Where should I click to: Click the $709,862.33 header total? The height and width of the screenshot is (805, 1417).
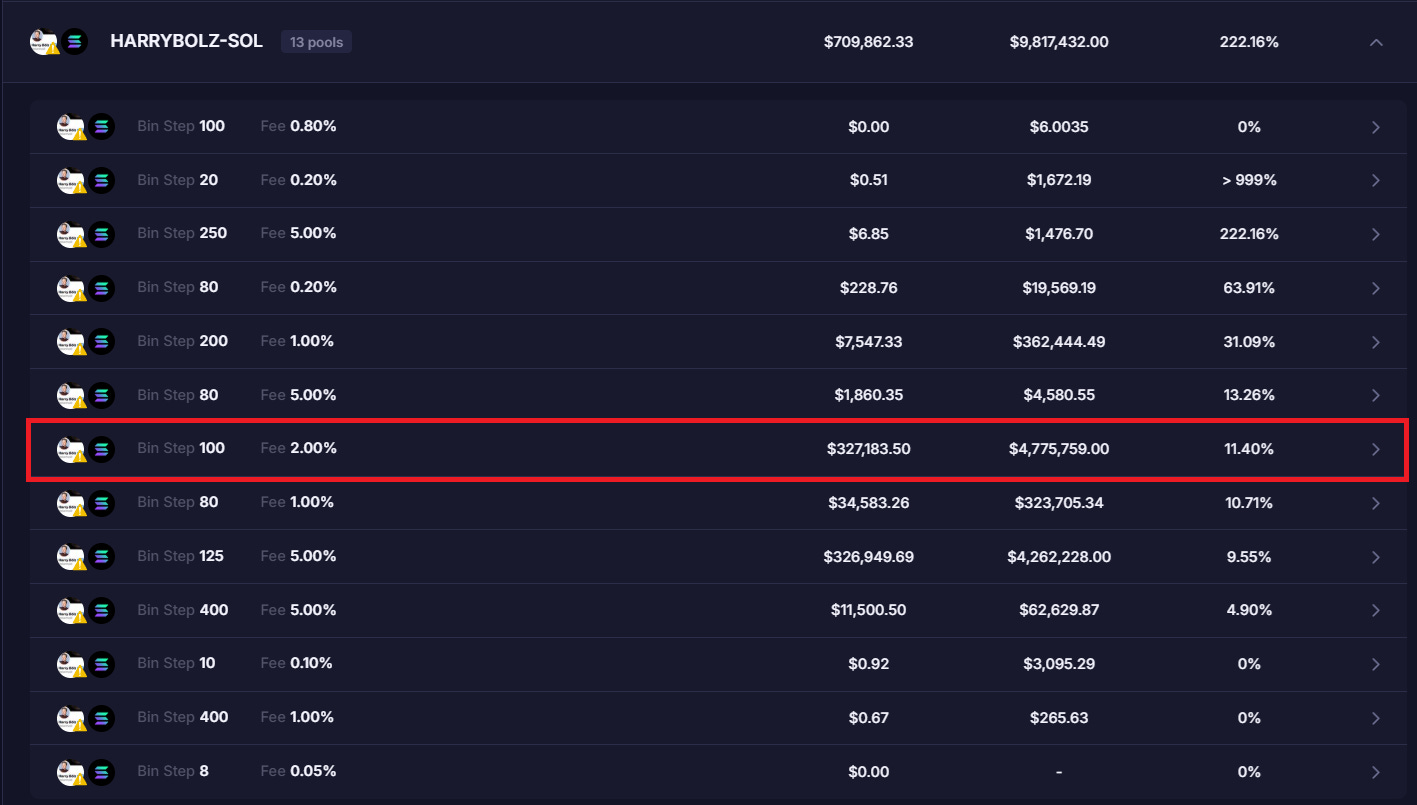click(x=868, y=42)
